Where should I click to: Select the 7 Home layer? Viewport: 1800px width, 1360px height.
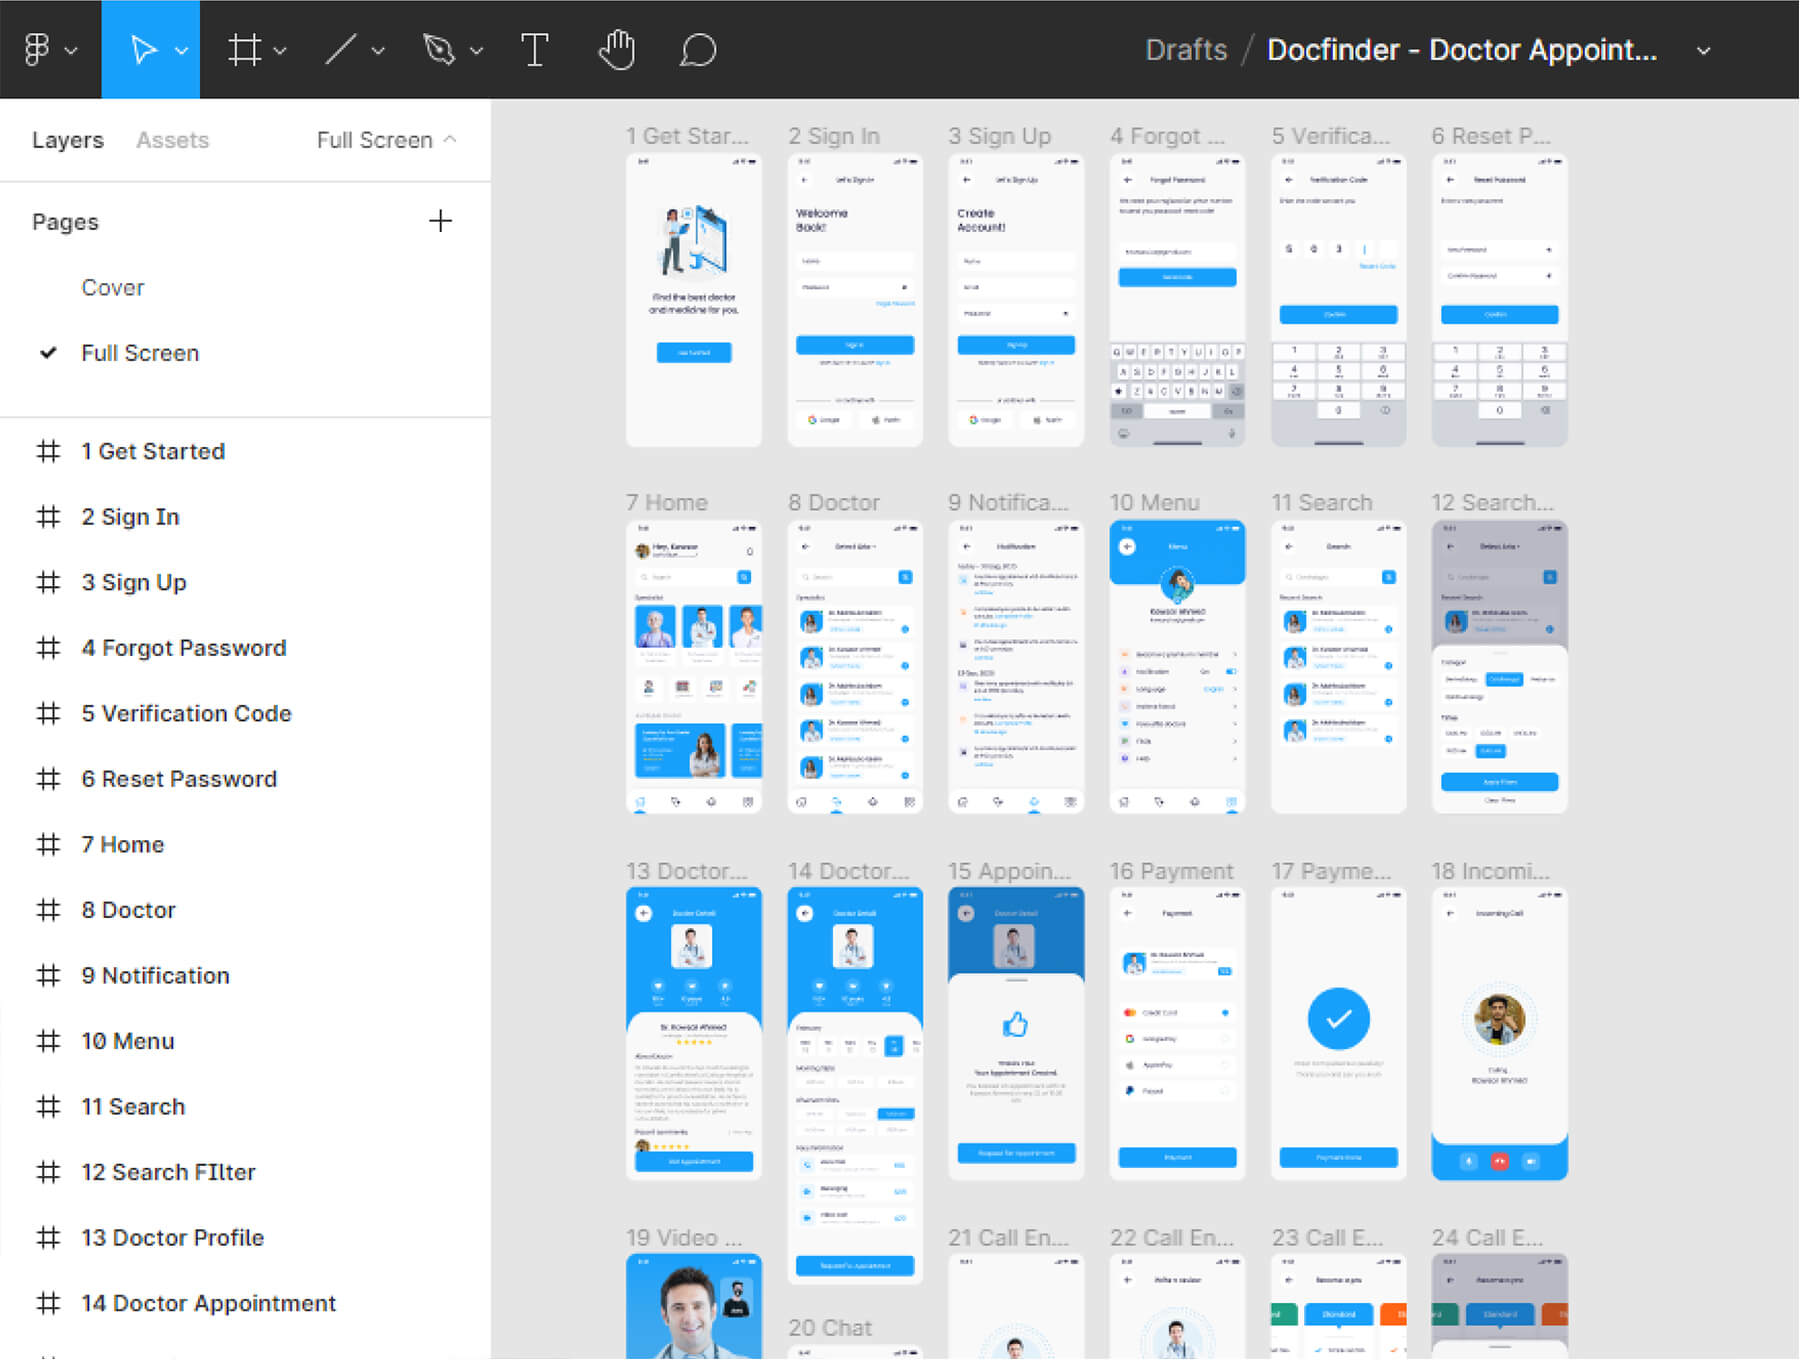(122, 845)
